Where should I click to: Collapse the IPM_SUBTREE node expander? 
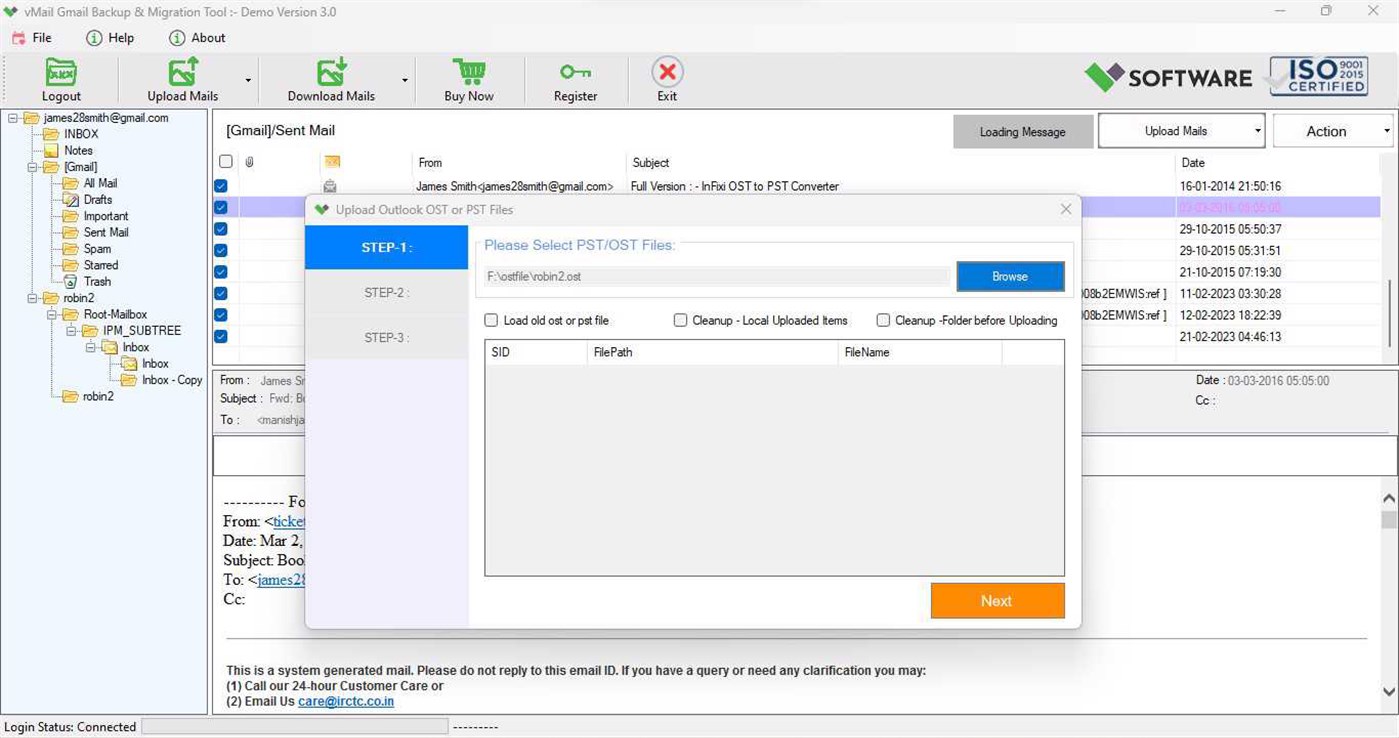(x=71, y=331)
